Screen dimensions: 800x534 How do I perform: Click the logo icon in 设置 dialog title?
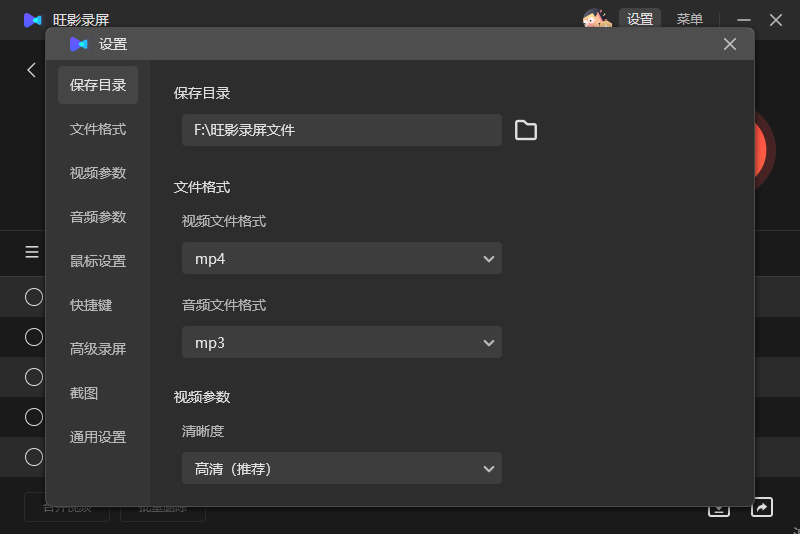(x=78, y=44)
